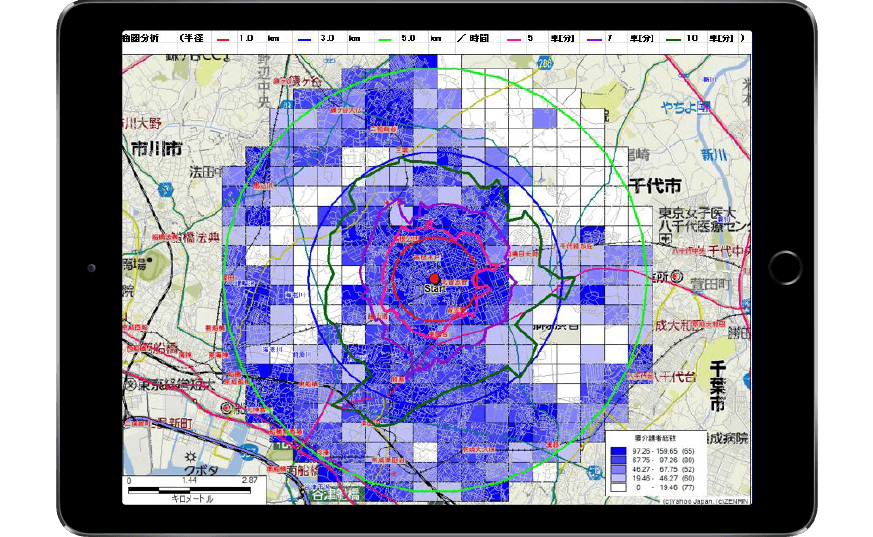Viewport: 873px width, 537px height.
Task: Select the dark green 10-minute drive swatch
Action: [x=673, y=40]
